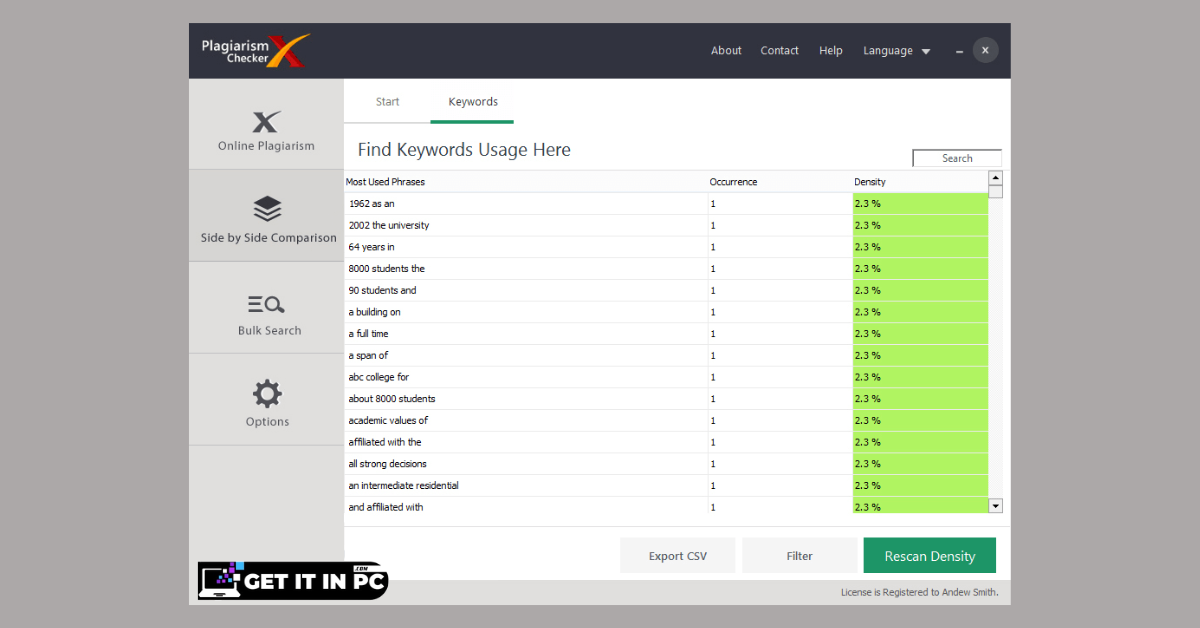
Task: Switch to the Keywords tab
Action: (473, 102)
